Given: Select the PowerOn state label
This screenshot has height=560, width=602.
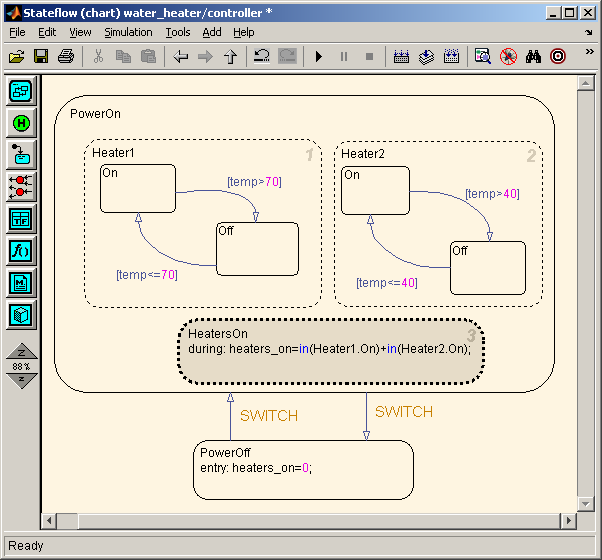Looking at the screenshot, I should click(95, 114).
